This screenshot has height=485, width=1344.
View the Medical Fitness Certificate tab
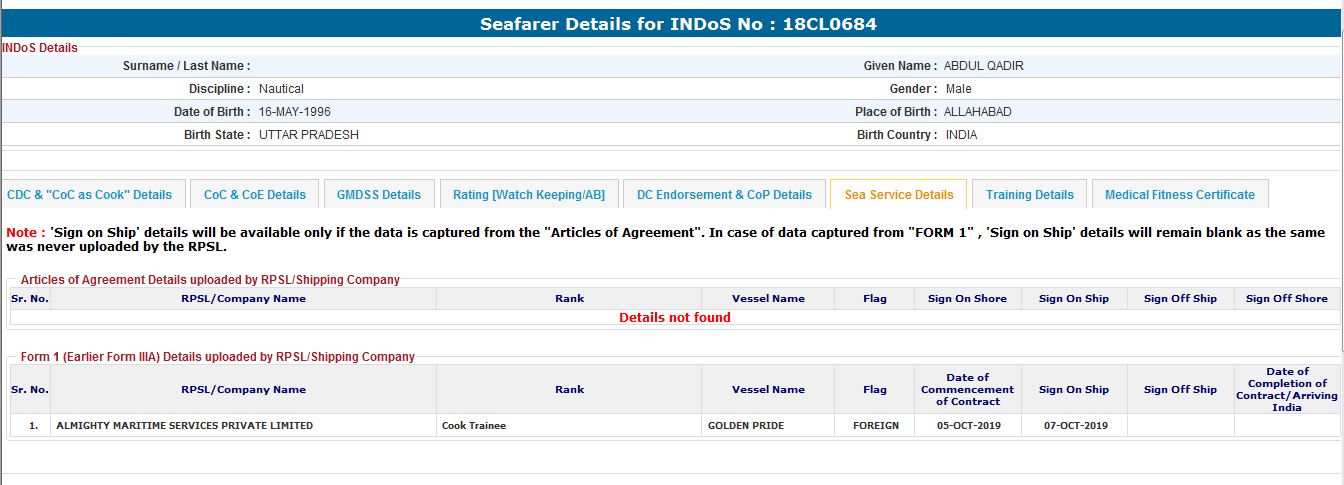tap(1179, 195)
